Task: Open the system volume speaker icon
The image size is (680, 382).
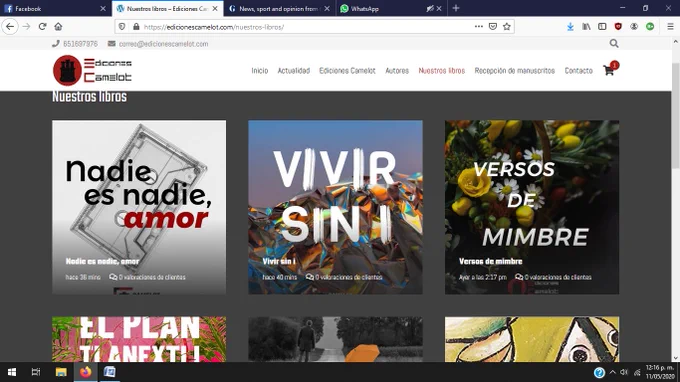Action: point(624,372)
